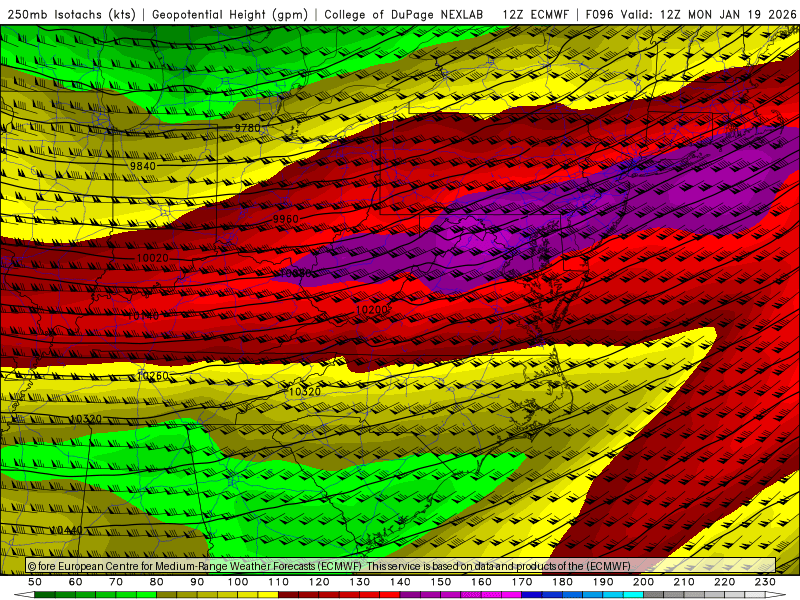Click the 9780 height contour label

[247, 128]
